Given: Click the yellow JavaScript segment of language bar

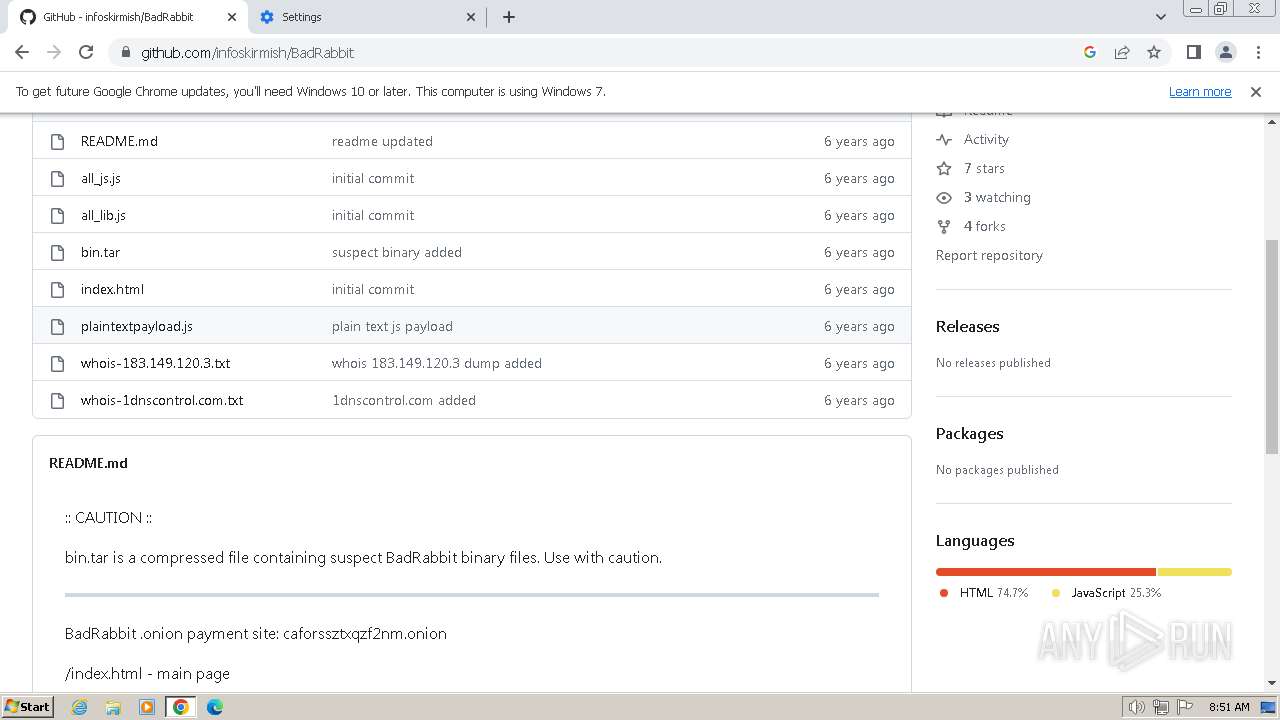Looking at the screenshot, I should pyautogui.click(x=1194, y=572).
